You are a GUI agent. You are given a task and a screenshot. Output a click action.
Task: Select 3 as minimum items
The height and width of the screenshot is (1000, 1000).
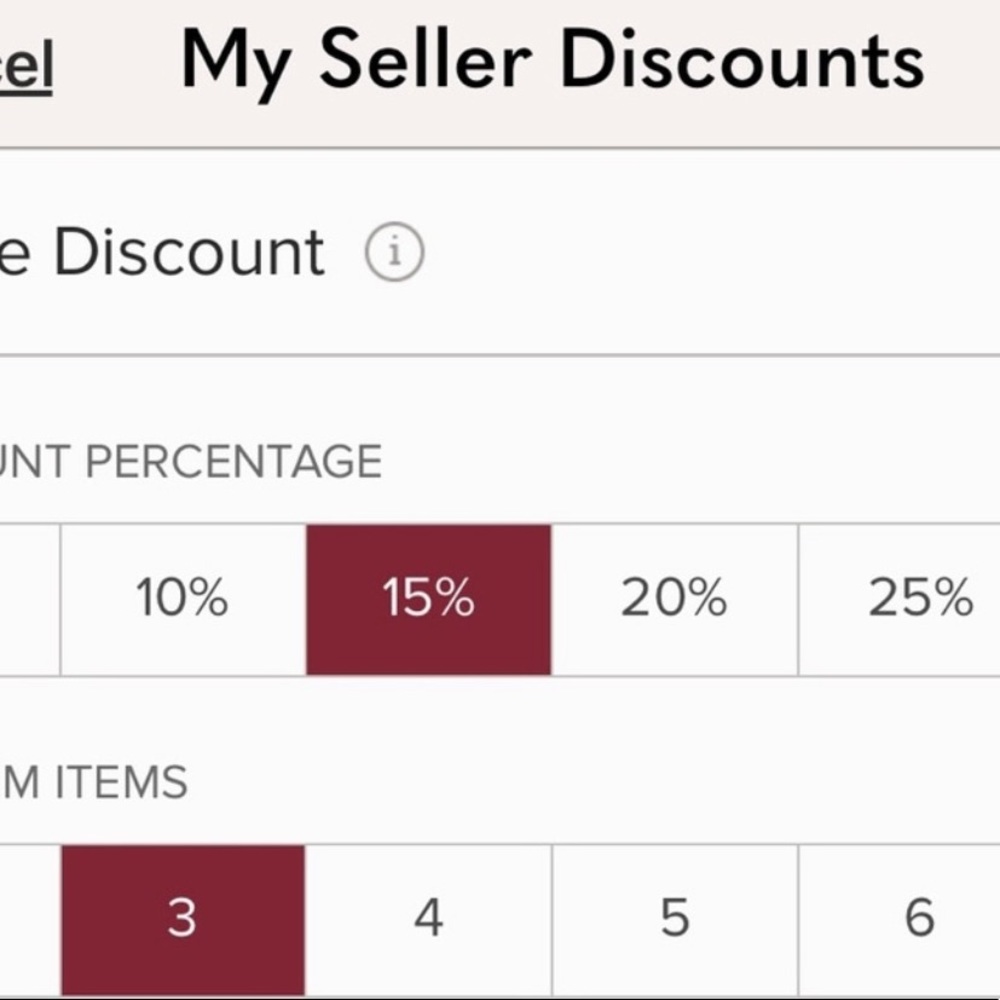(x=182, y=917)
